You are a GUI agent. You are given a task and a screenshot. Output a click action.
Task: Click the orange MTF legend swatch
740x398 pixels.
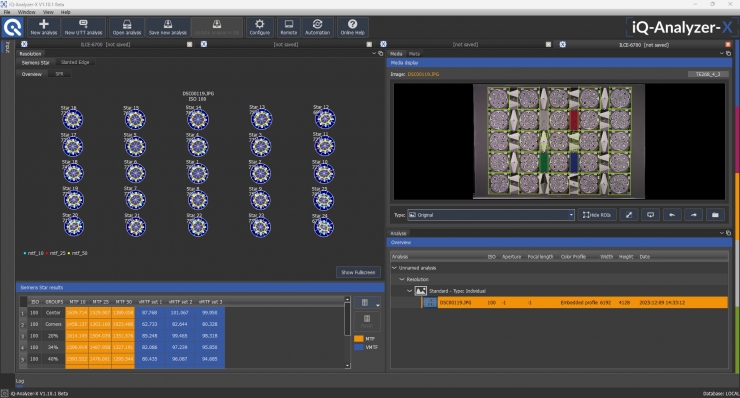[x=359, y=339]
